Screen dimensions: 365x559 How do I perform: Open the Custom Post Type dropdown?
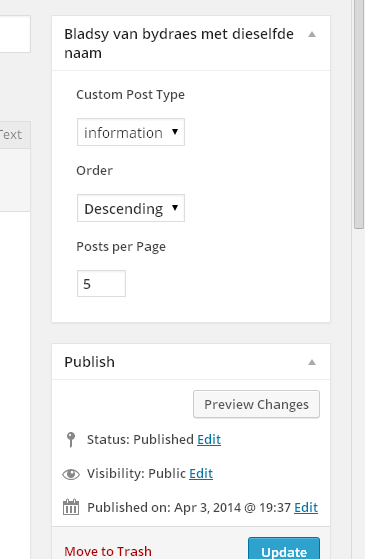(131, 132)
